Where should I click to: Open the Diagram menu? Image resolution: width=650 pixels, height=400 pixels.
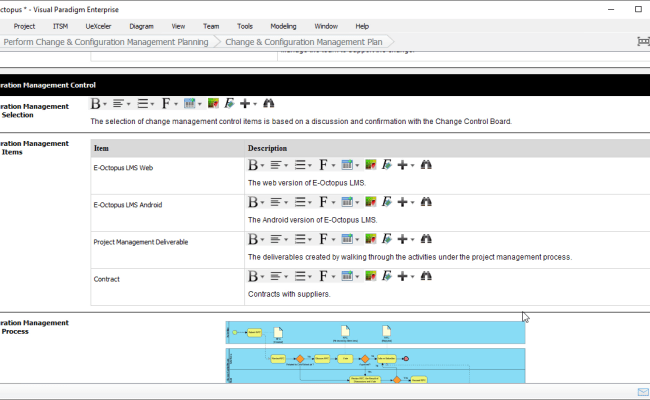(x=141, y=27)
